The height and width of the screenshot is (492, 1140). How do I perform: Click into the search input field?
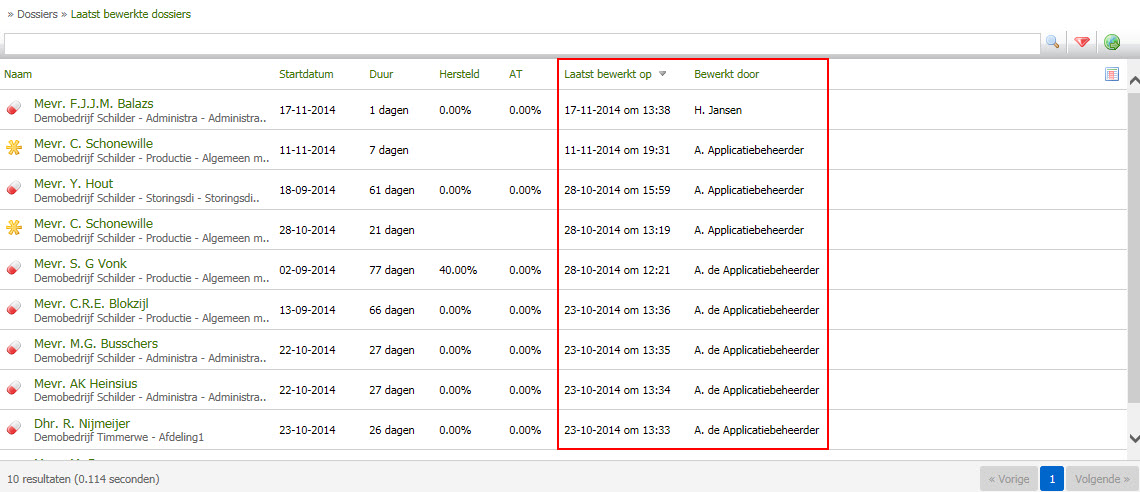tap(520, 43)
